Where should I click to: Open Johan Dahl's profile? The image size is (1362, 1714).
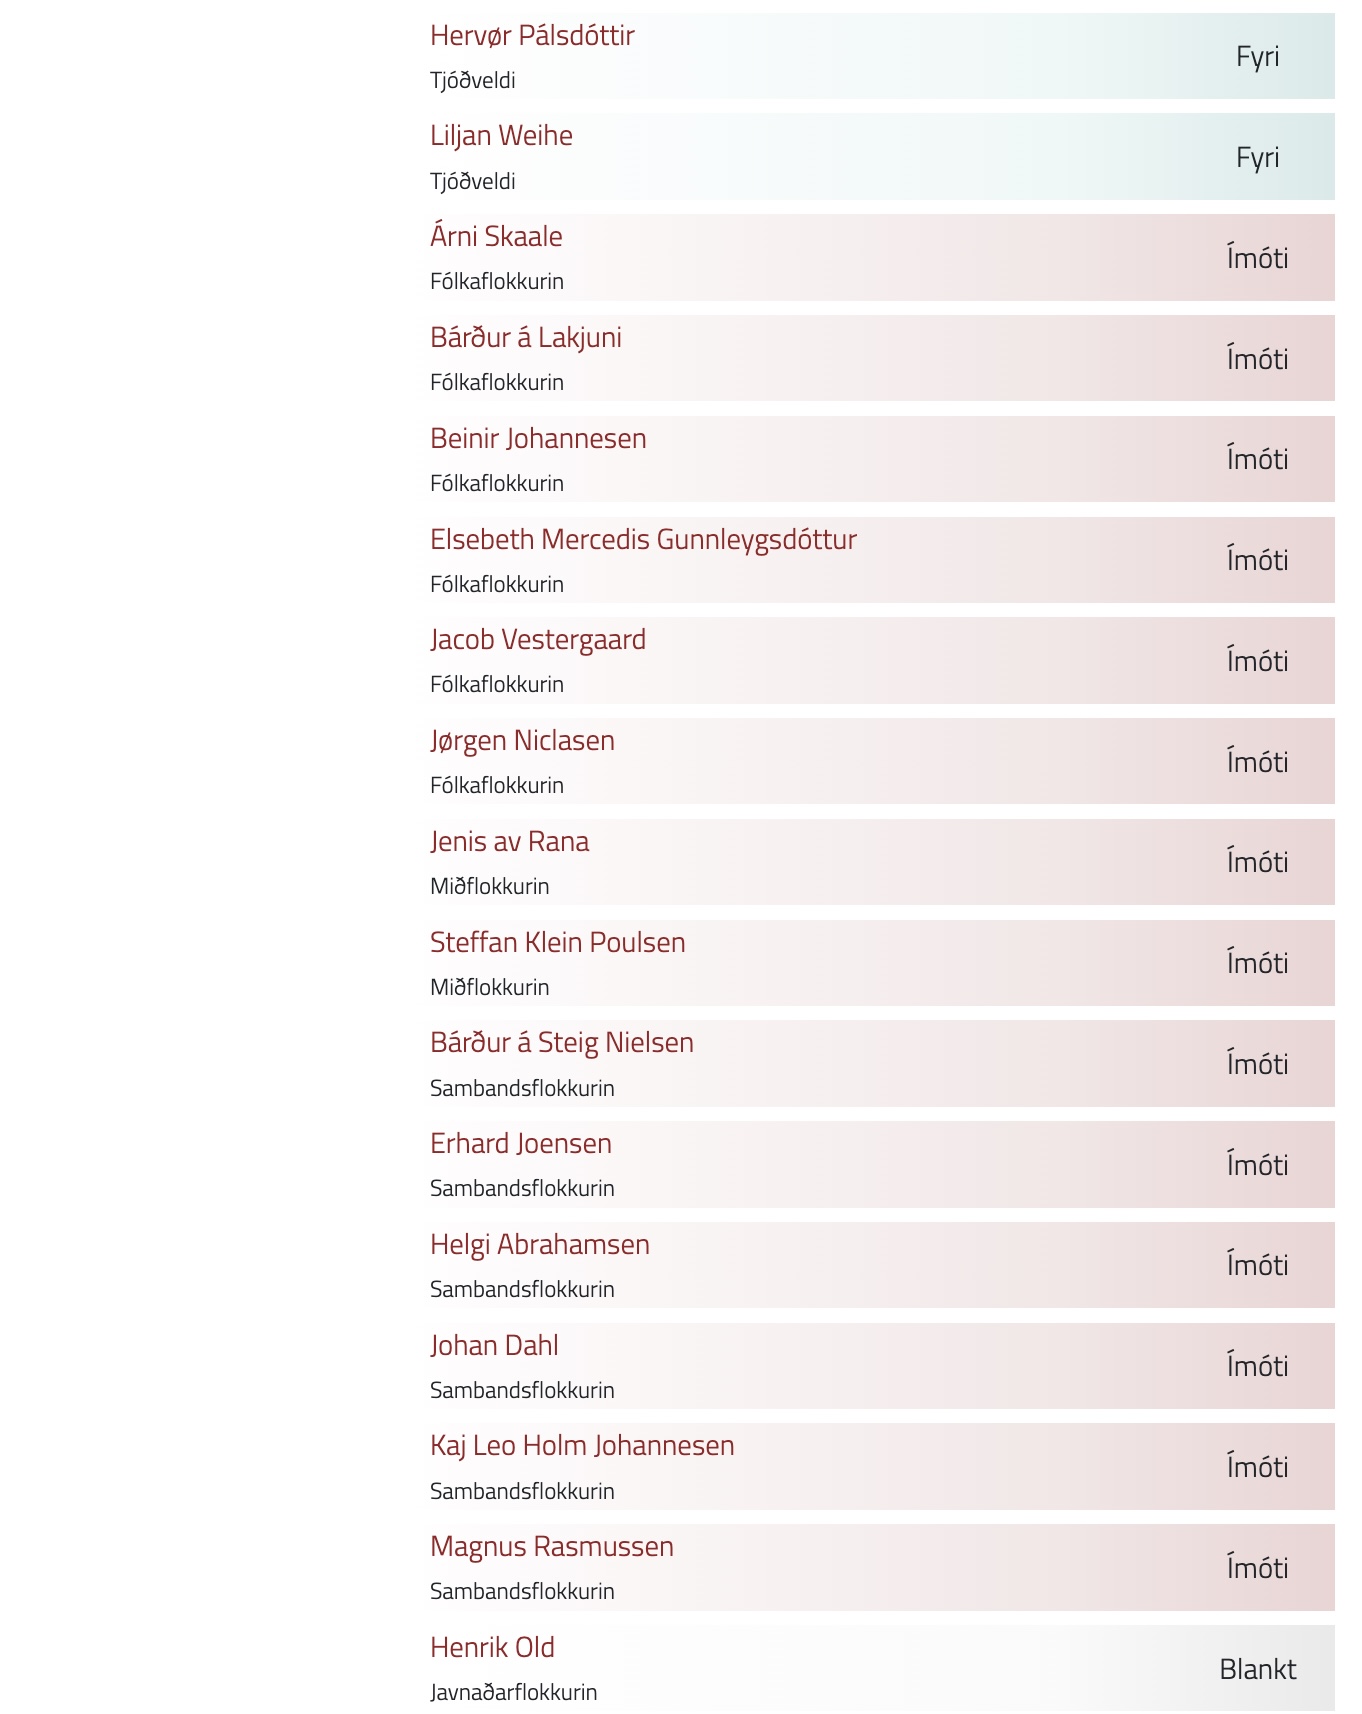[x=494, y=1346]
